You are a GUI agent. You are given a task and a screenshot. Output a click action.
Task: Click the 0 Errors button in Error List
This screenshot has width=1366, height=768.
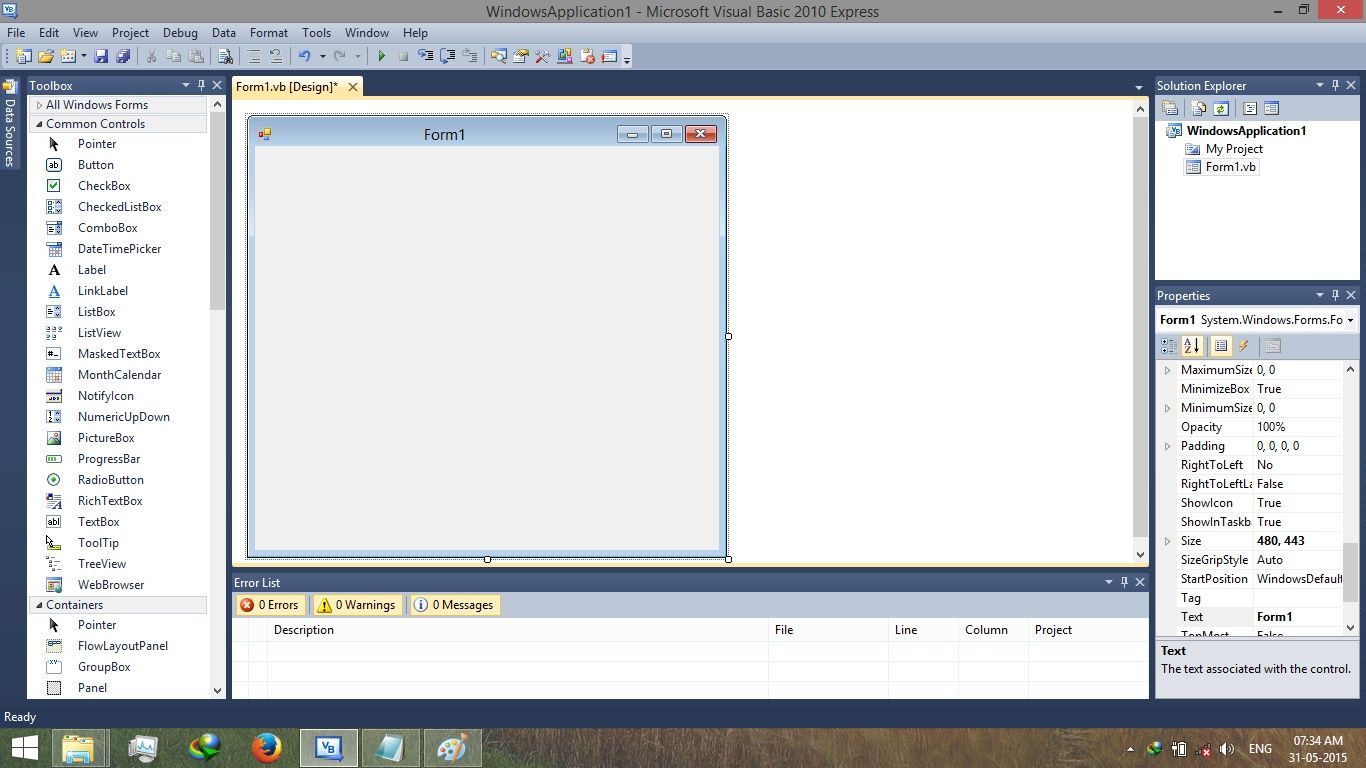(x=270, y=604)
